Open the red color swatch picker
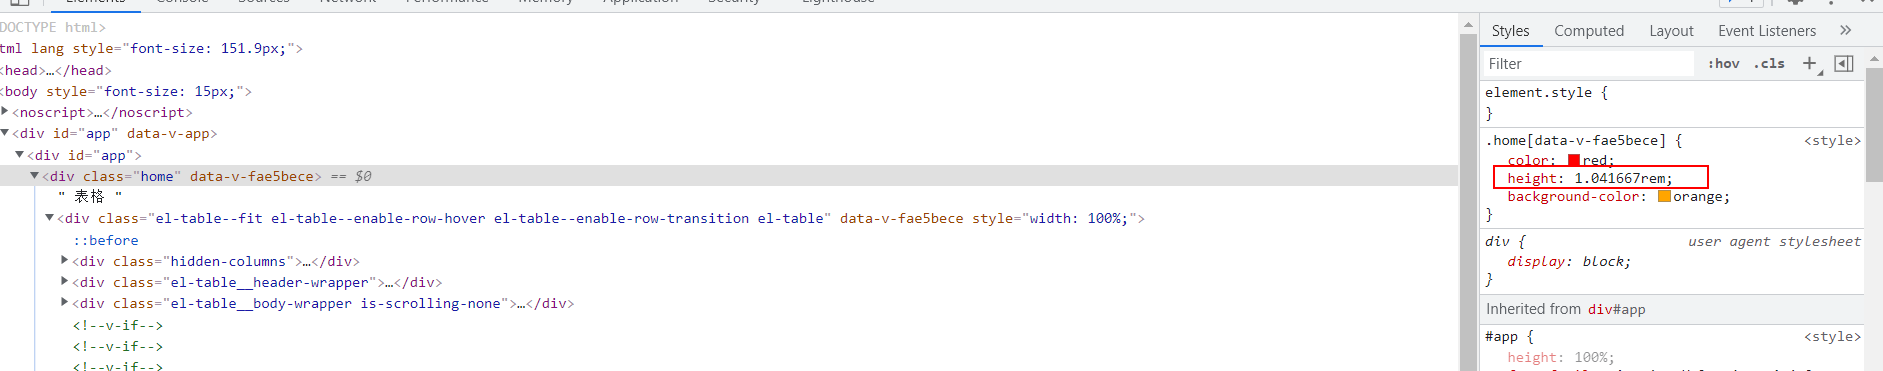Screen dimensions: 1883x371 coord(1574,160)
